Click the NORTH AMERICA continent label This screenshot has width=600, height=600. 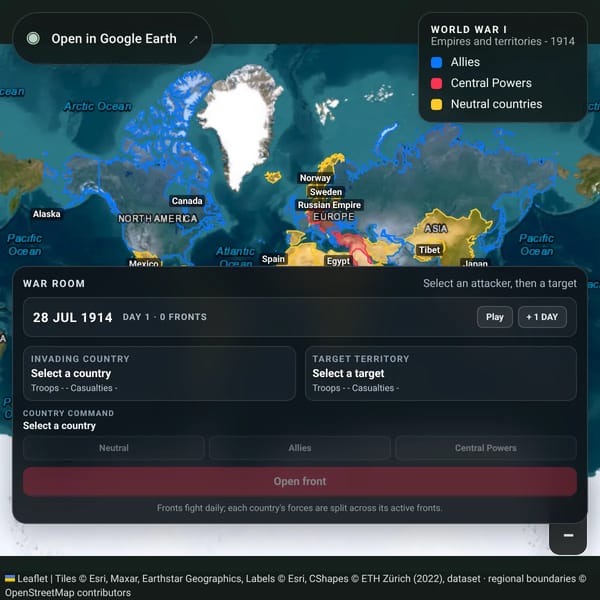158,218
